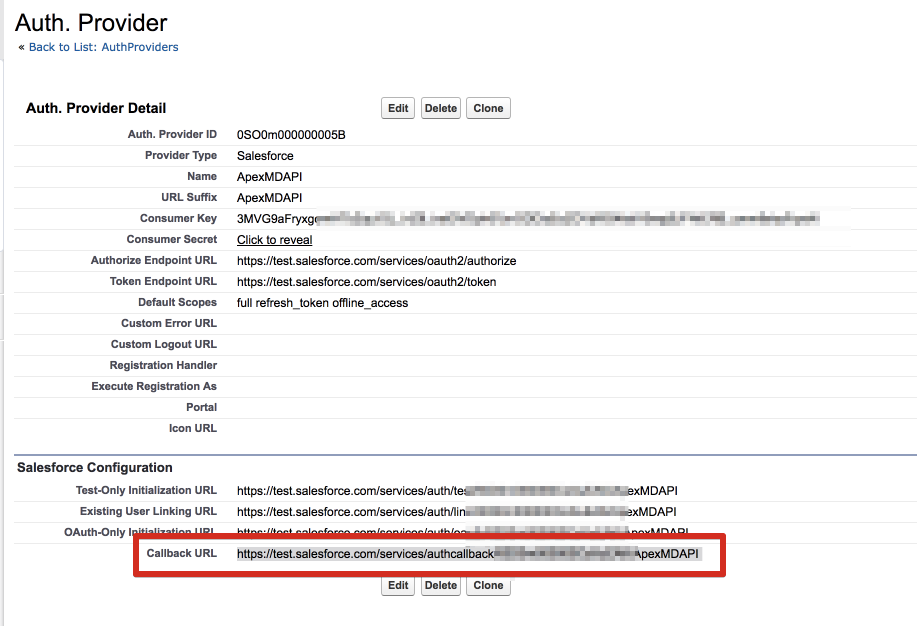This screenshot has height=626, width=917.
Task: Click the Token Endpoint URL label
Action: 163,281
